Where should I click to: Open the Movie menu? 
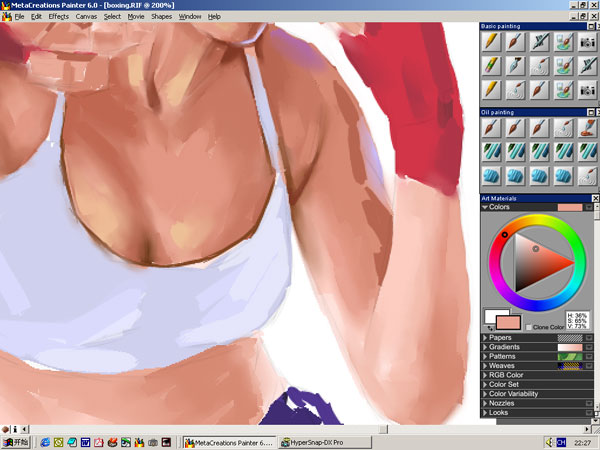coord(136,16)
